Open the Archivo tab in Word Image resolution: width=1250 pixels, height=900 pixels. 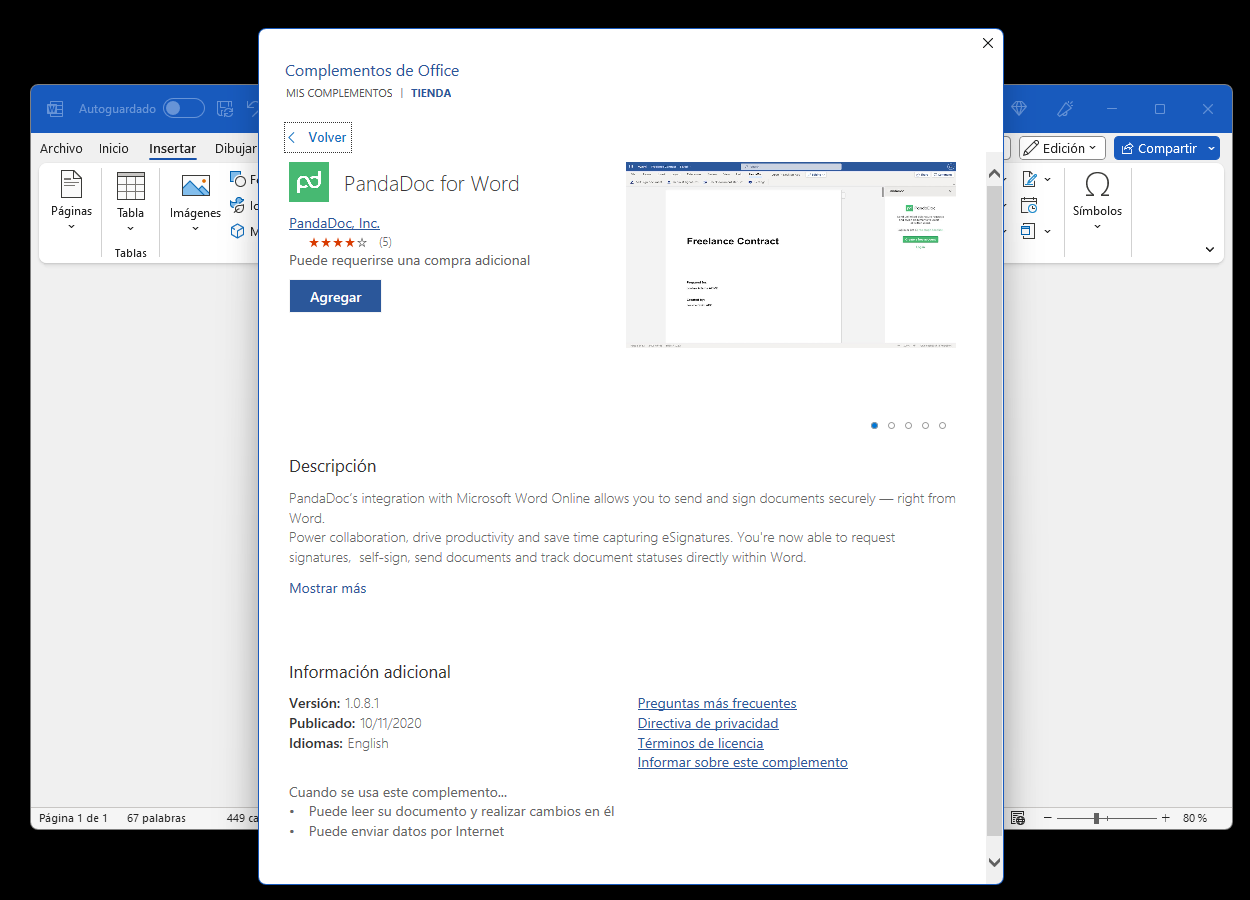[x=61, y=148]
